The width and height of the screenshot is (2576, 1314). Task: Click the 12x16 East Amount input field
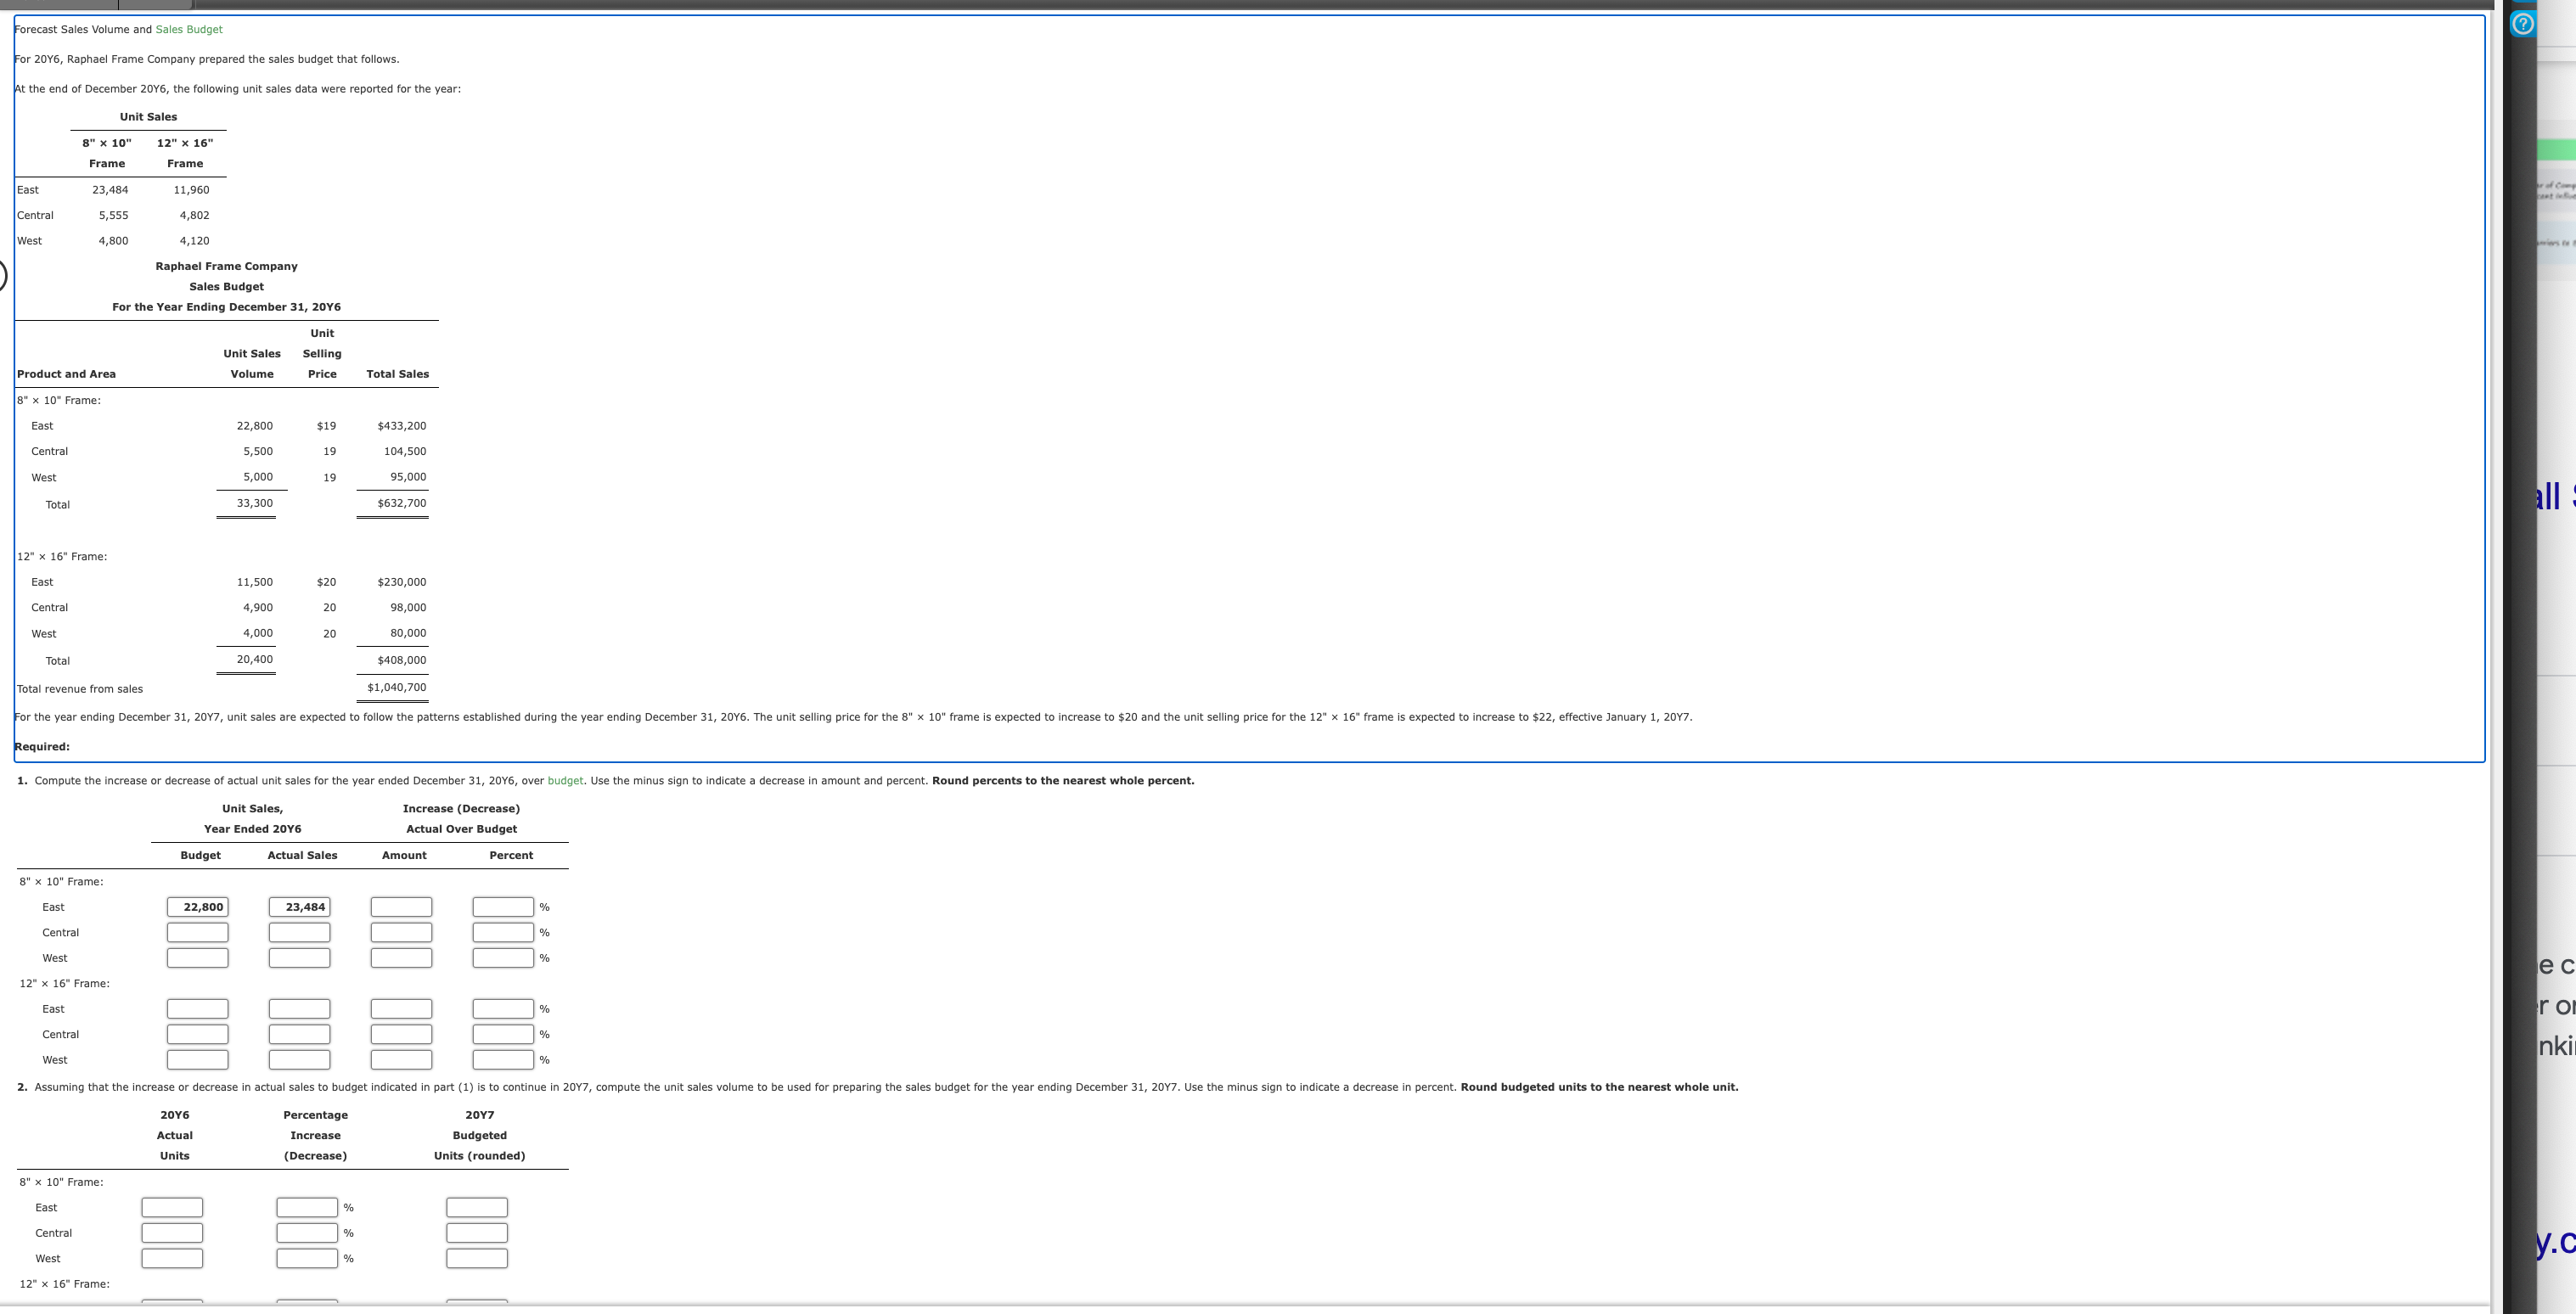(x=401, y=1008)
